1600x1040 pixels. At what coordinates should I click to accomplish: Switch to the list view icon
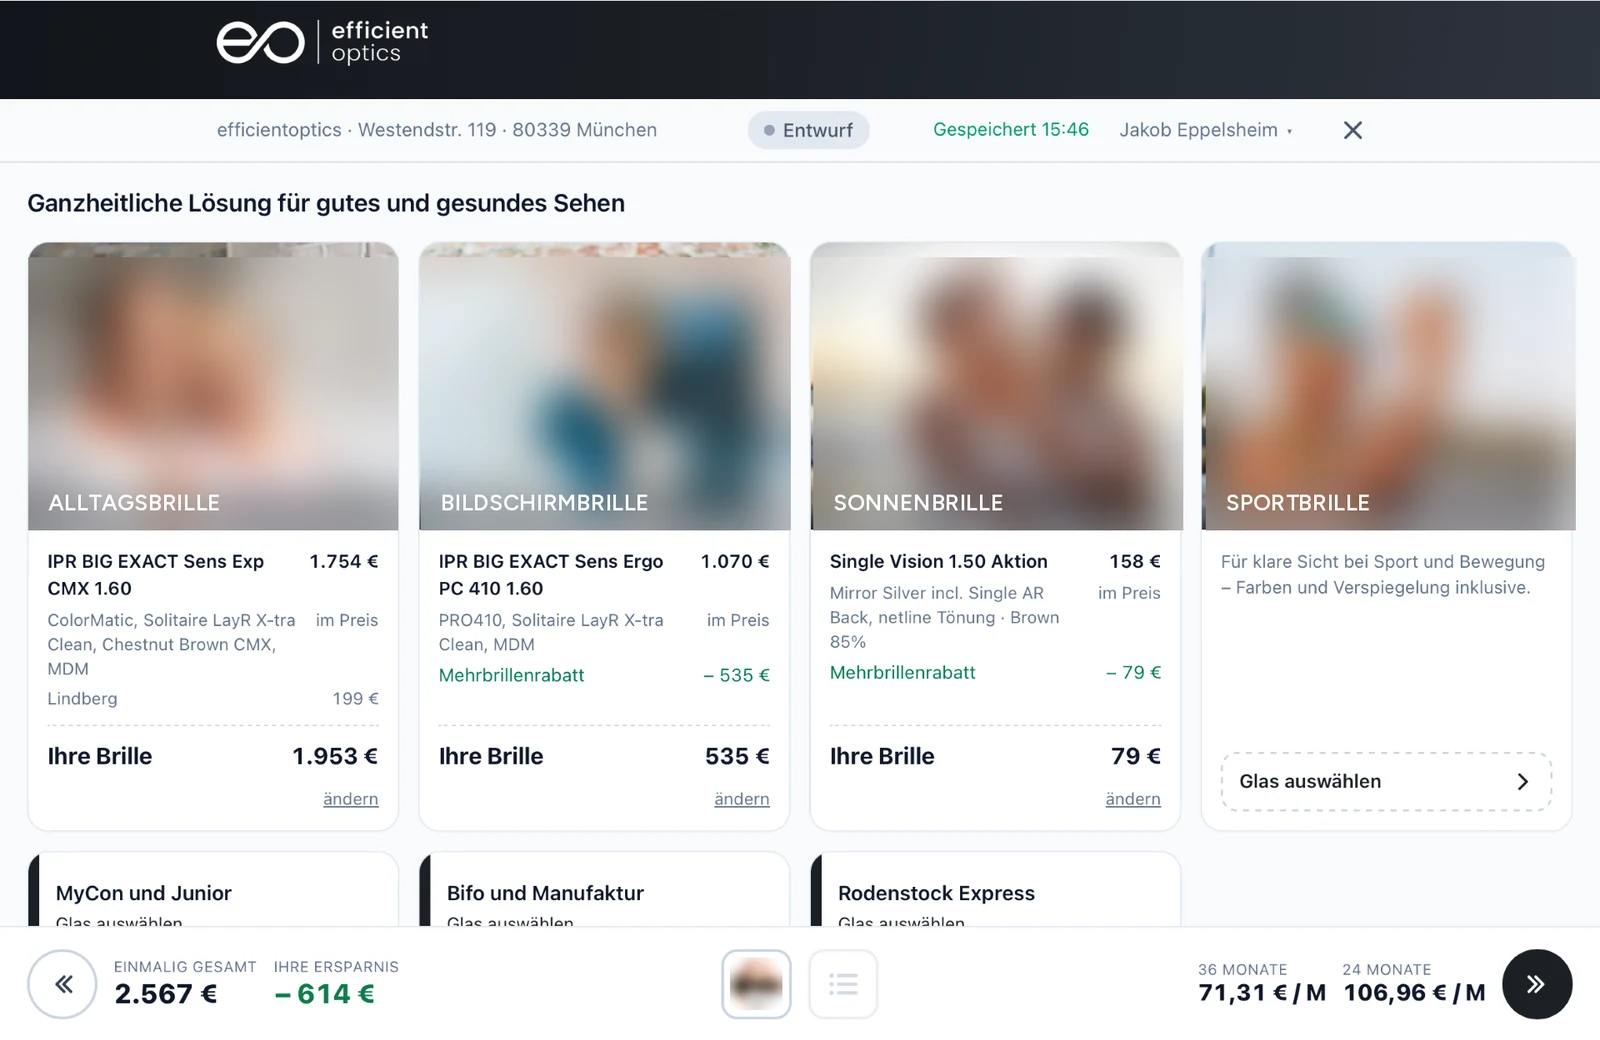[843, 984]
